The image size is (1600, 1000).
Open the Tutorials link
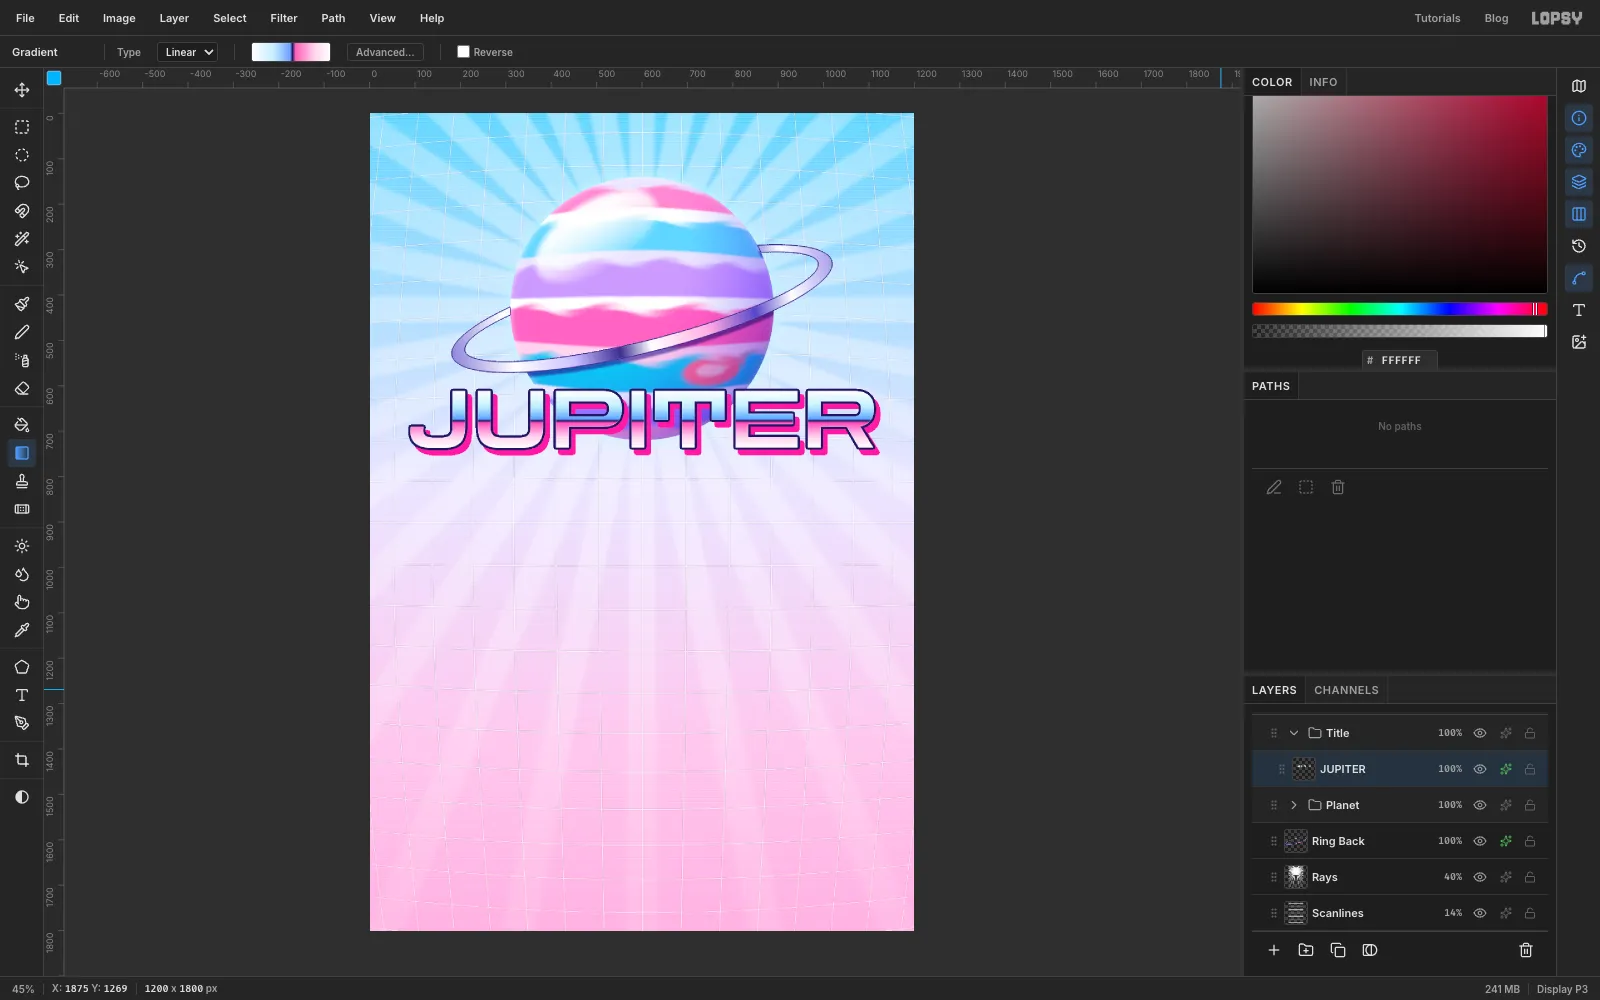[x=1437, y=18]
